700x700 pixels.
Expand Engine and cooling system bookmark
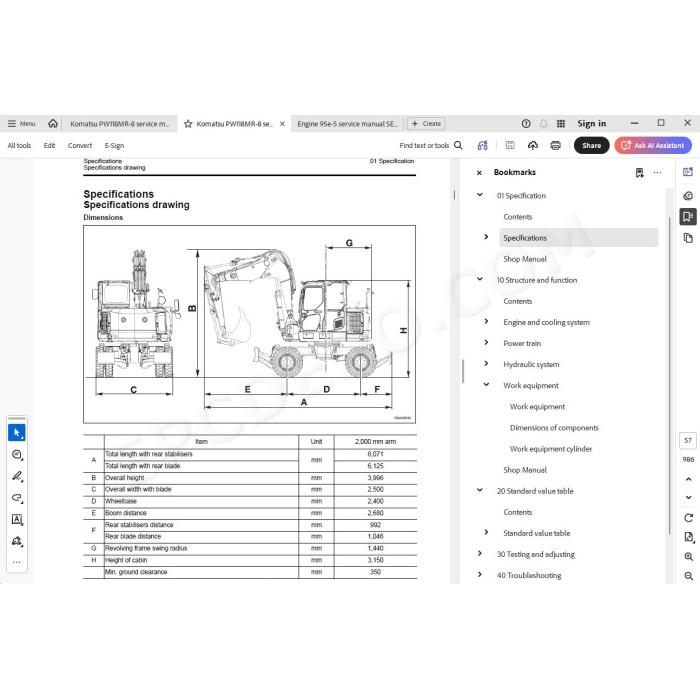click(486, 321)
